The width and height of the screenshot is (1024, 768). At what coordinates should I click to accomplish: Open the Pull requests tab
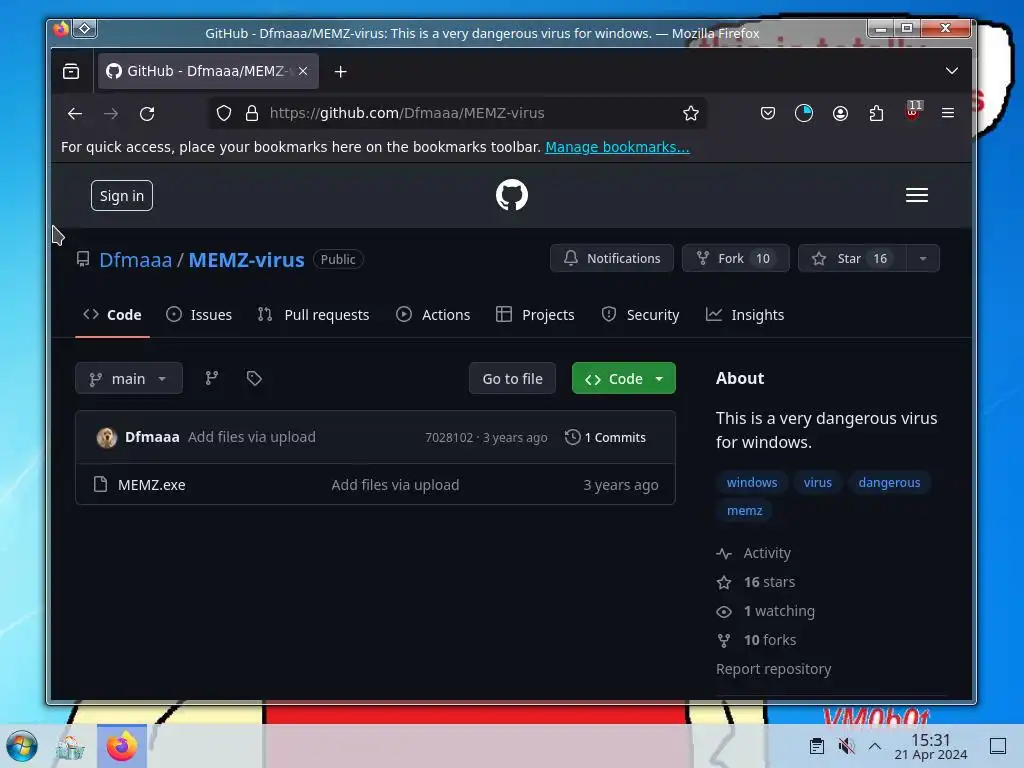[313, 315]
